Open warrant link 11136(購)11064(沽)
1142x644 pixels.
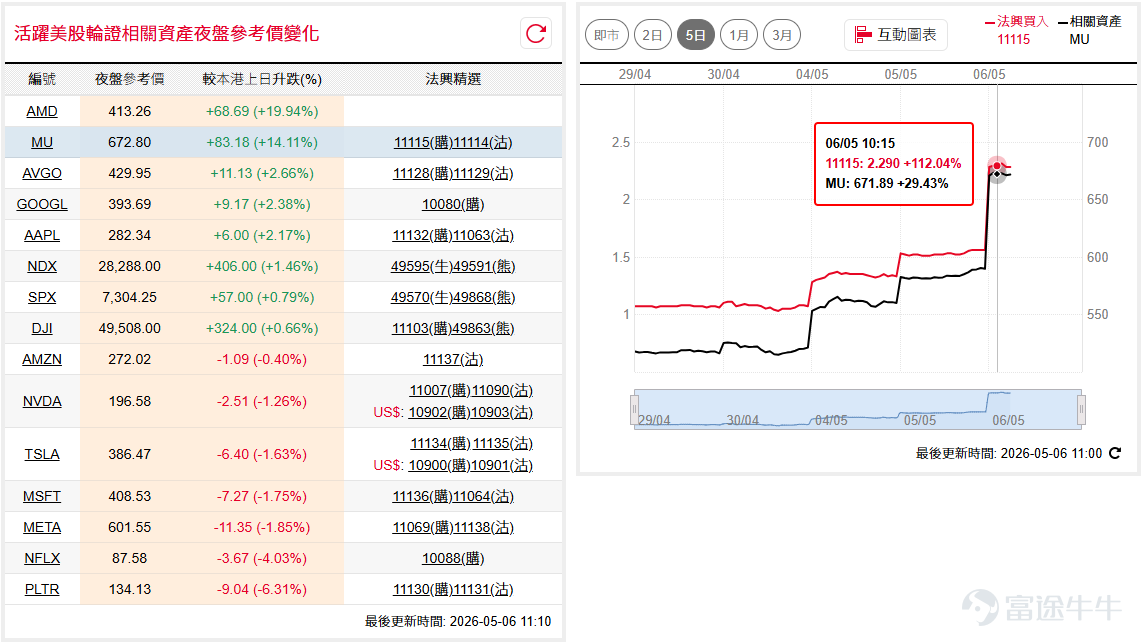(x=453, y=496)
